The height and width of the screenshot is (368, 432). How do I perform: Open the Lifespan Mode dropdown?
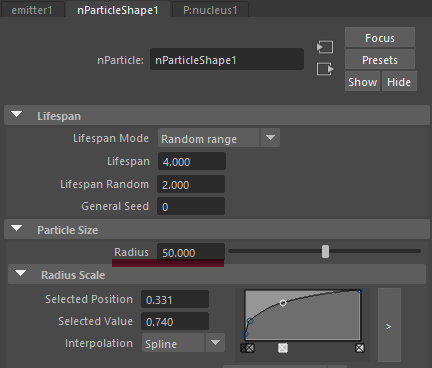pyautogui.click(x=219, y=138)
